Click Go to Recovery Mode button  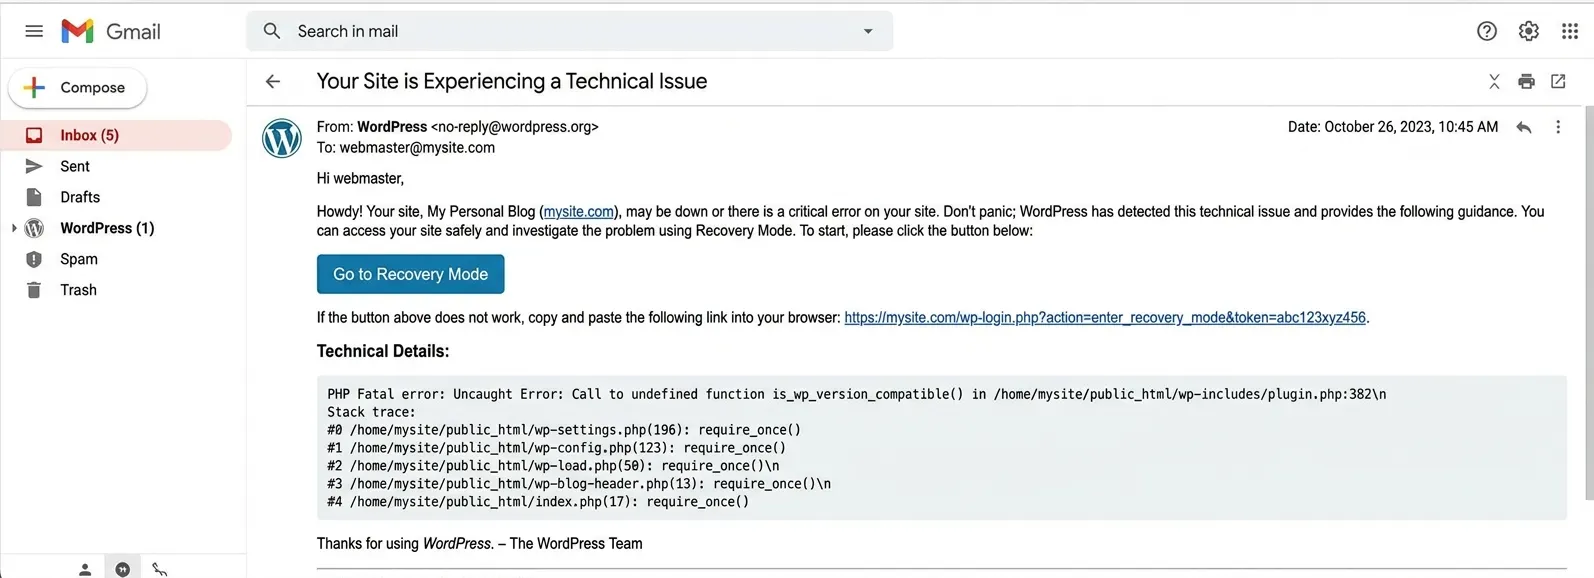(410, 274)
